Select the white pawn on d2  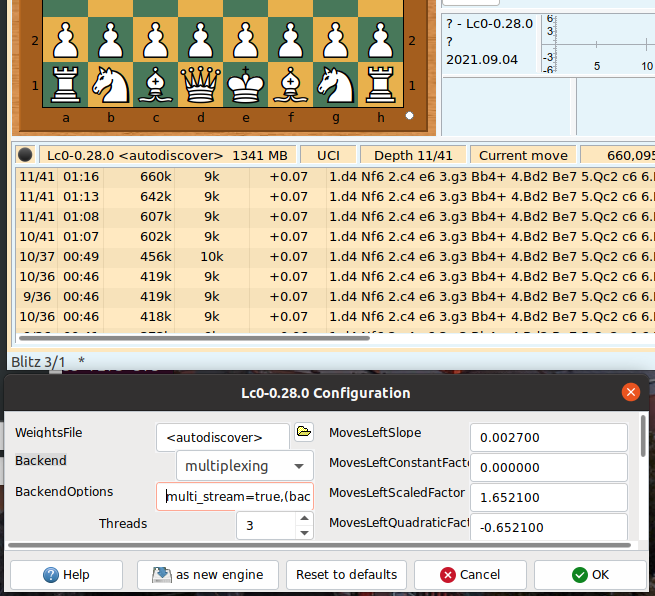[201, 40]
